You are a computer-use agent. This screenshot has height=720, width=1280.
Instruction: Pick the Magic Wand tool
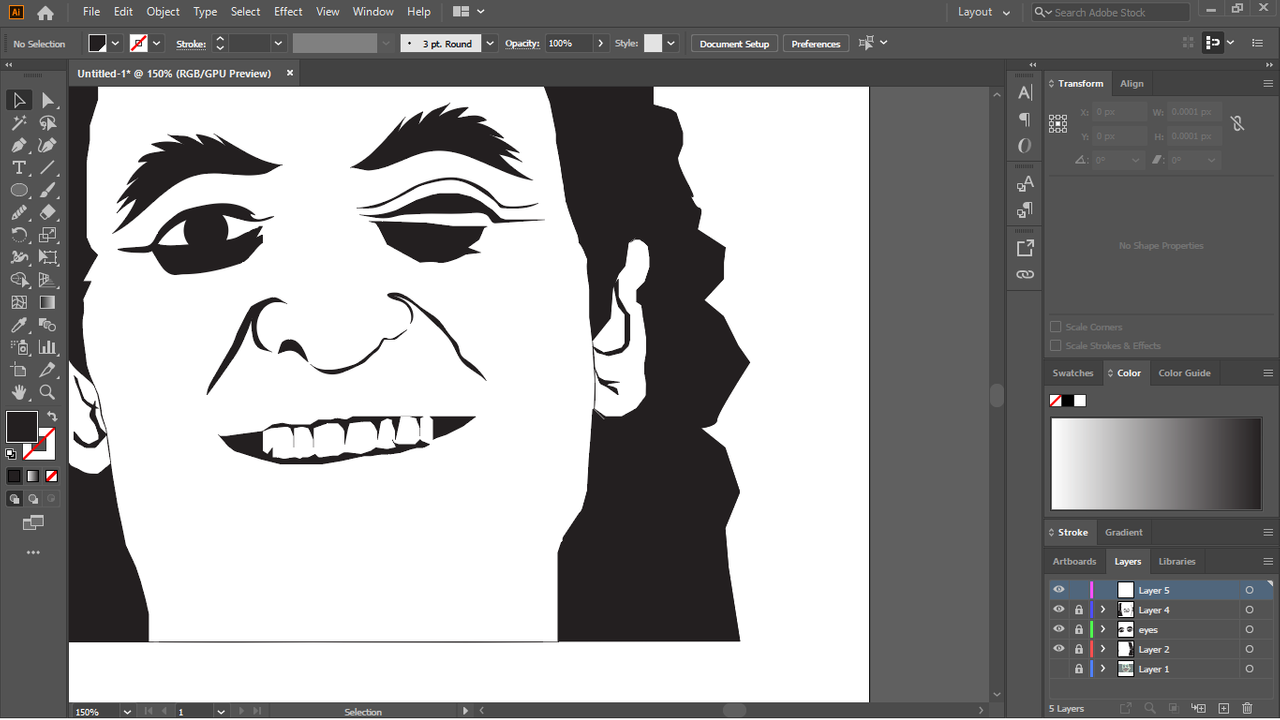19,123
